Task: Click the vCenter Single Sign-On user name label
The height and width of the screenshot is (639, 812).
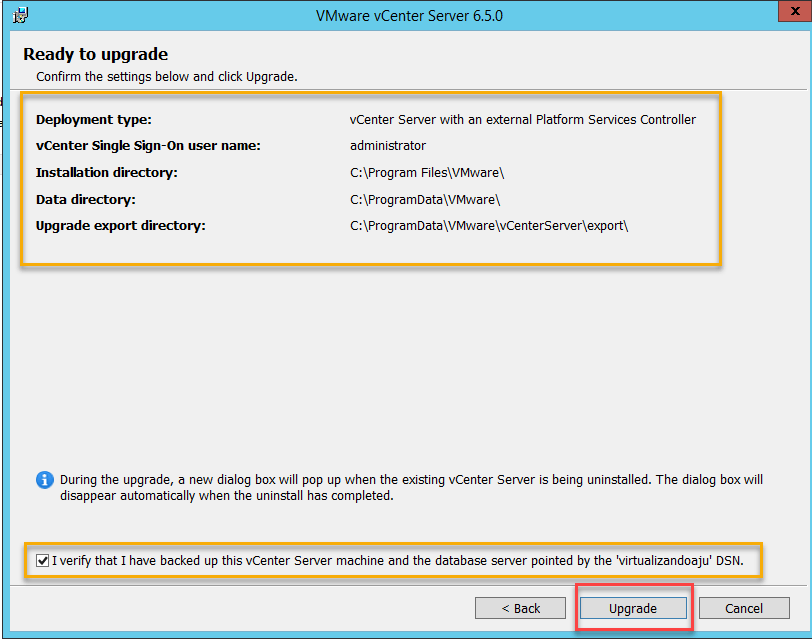Action: 148,146
